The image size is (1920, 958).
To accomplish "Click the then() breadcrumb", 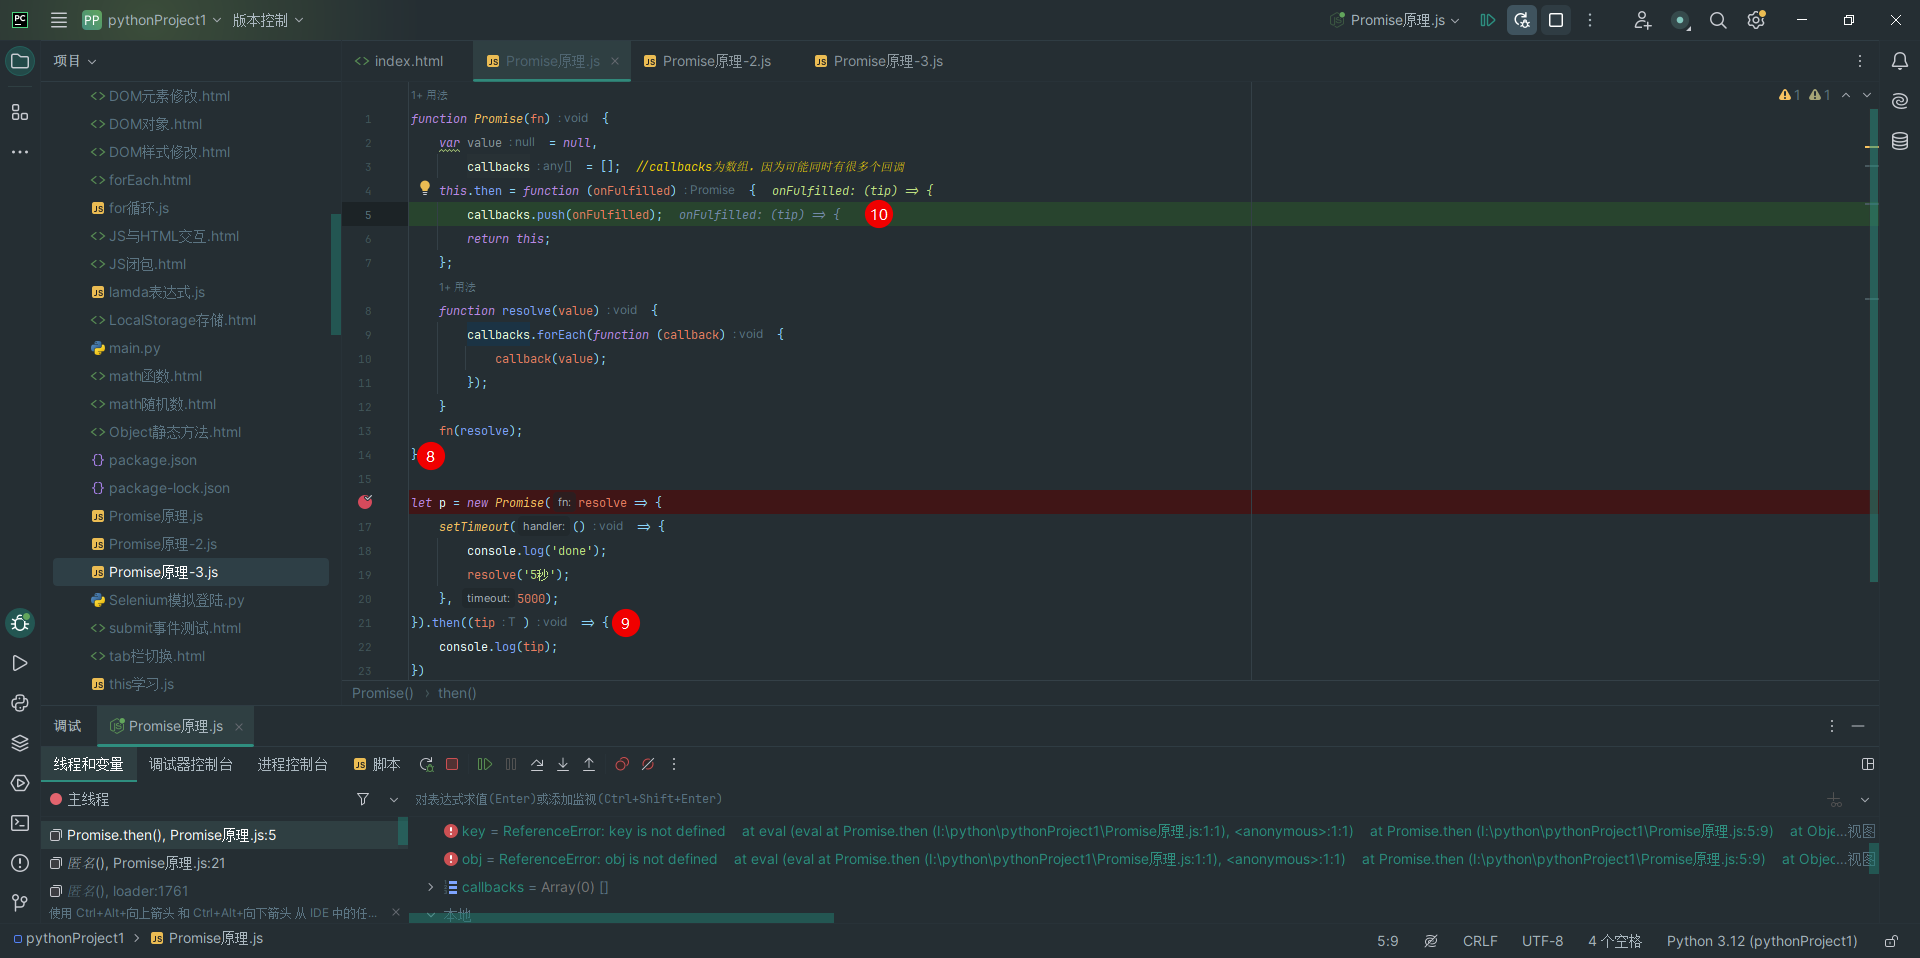I will pyautogui.click(x=457, y=693).
